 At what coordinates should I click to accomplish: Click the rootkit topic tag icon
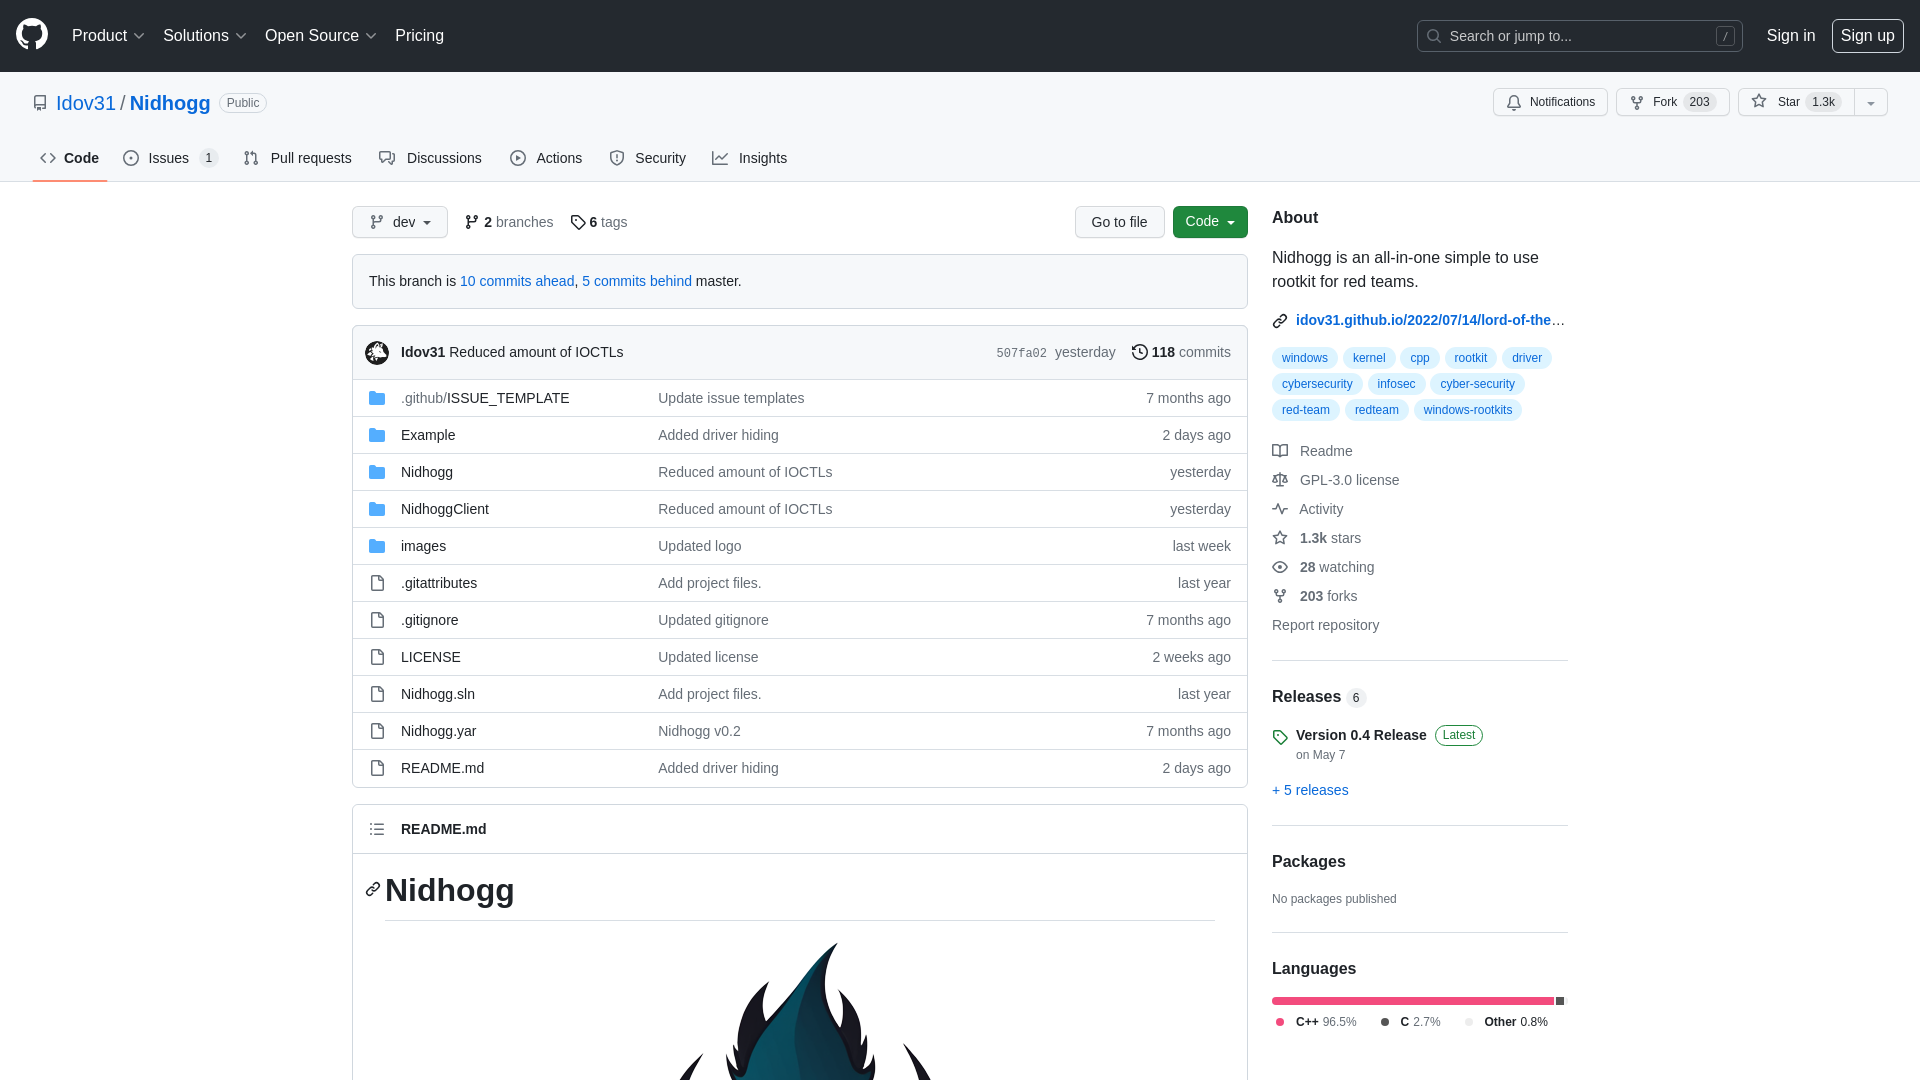click(x=1470, y=356)
